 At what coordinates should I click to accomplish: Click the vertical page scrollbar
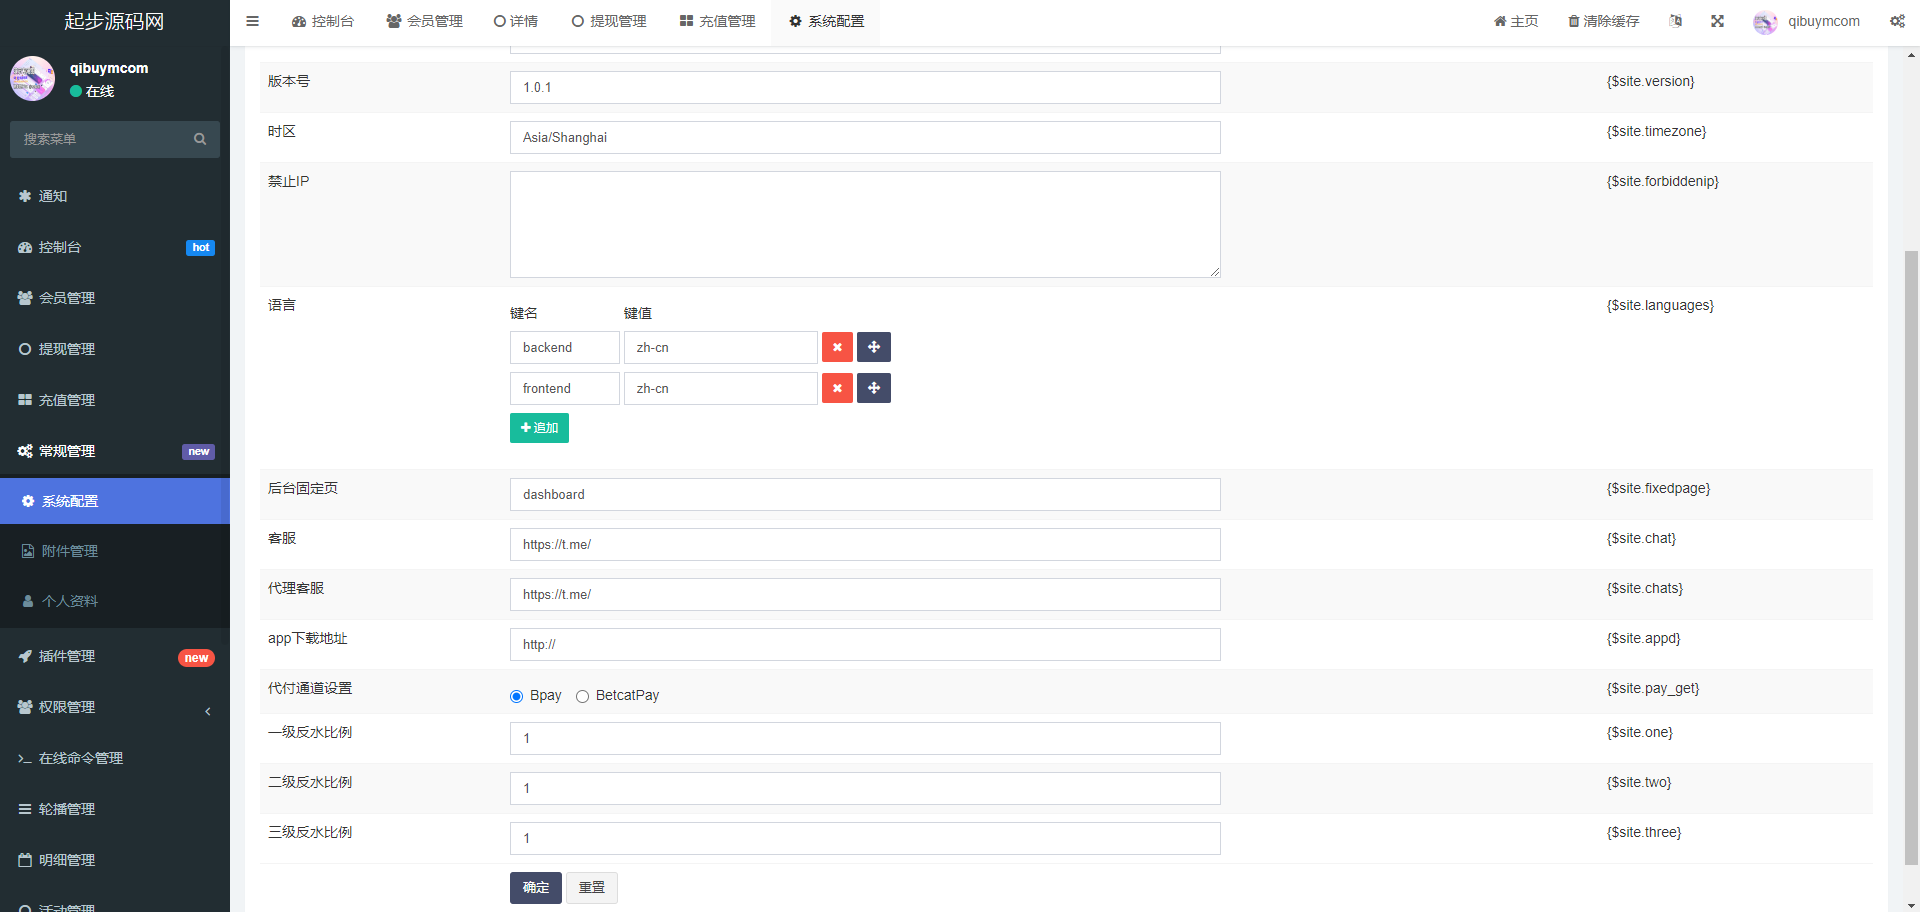(1911, 550)
